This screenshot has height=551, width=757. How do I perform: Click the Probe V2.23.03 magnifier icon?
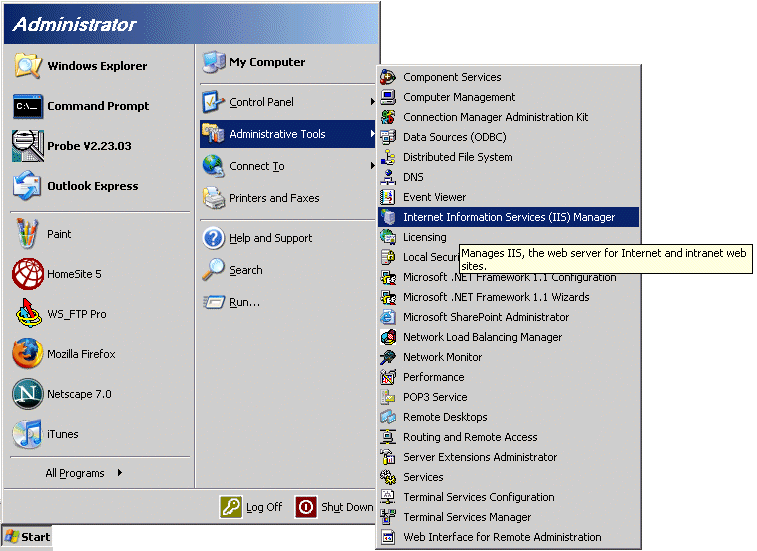pos(28,146)
